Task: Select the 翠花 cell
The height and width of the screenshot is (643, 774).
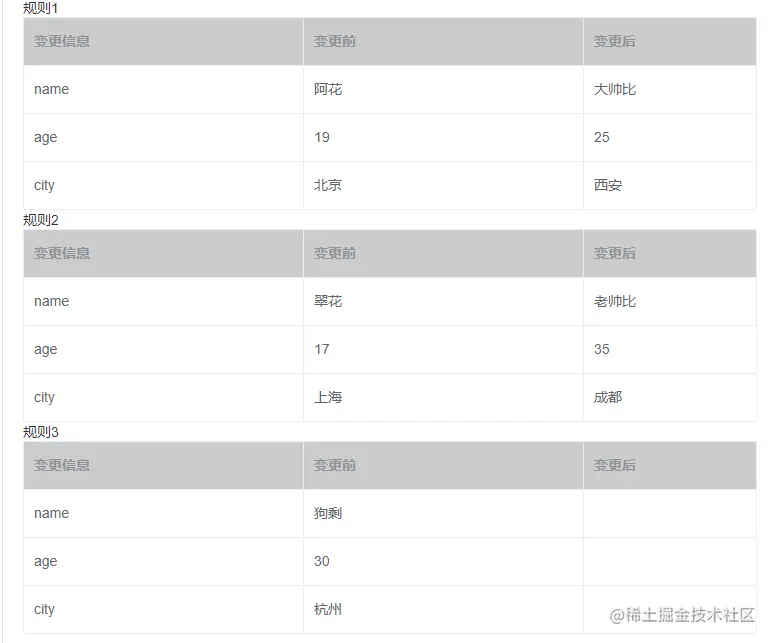Action: click(328, 302)
